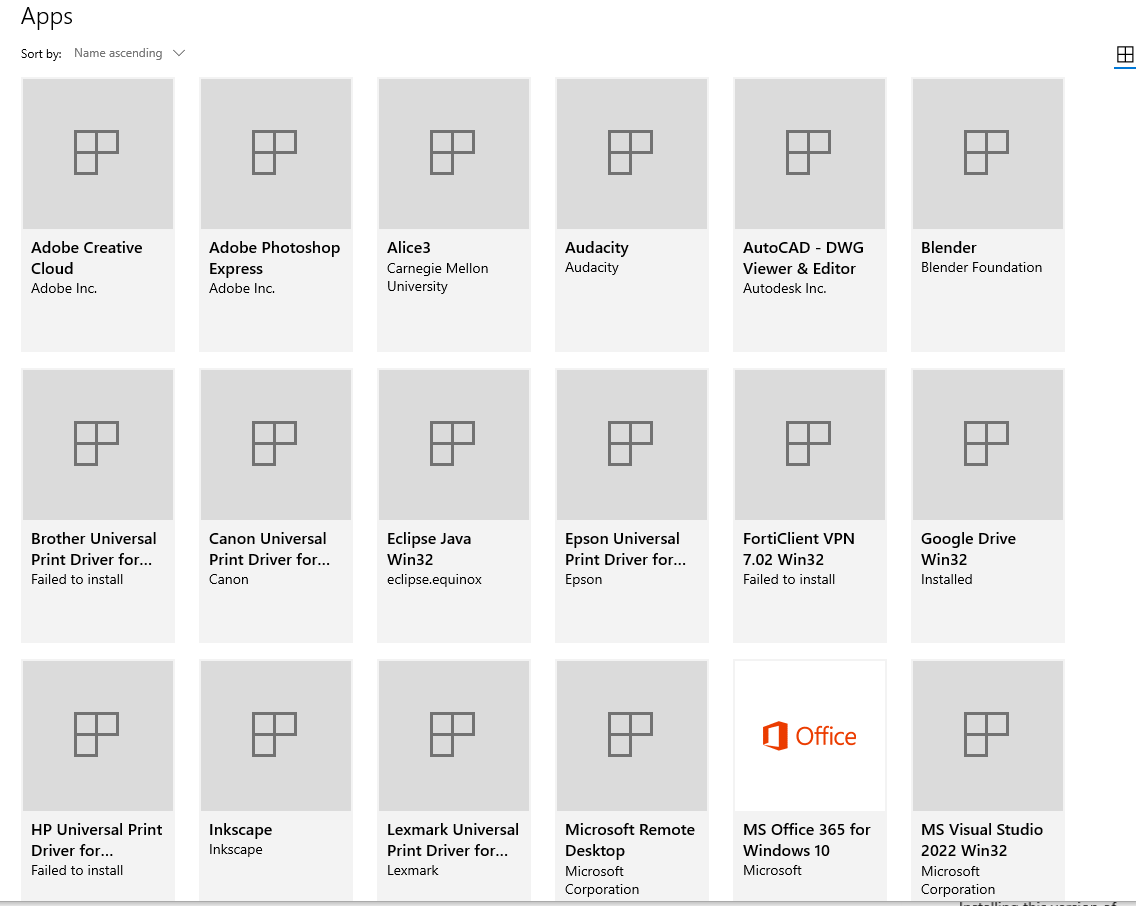
Task: Select the Alice3 app tile icon
Action: click(x=454, y=154)
